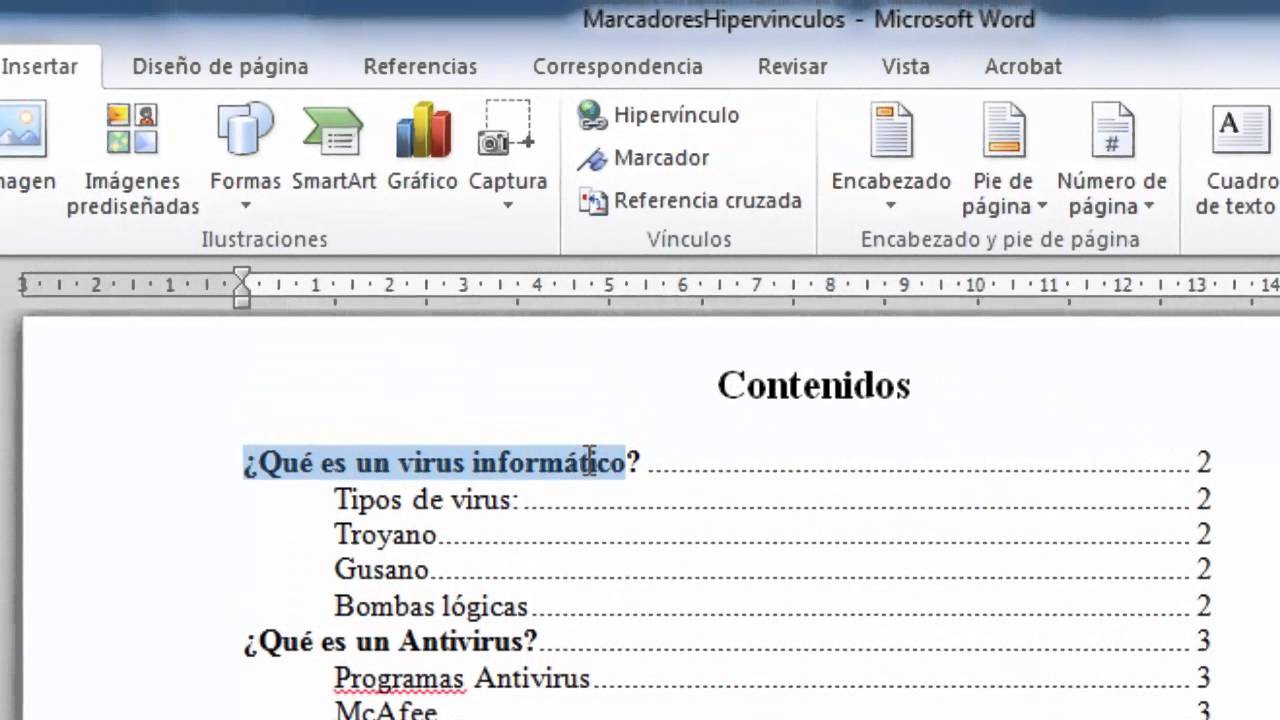Switch to the Insertar tab
Screen dimensions: 1280x720
[40, 67]
